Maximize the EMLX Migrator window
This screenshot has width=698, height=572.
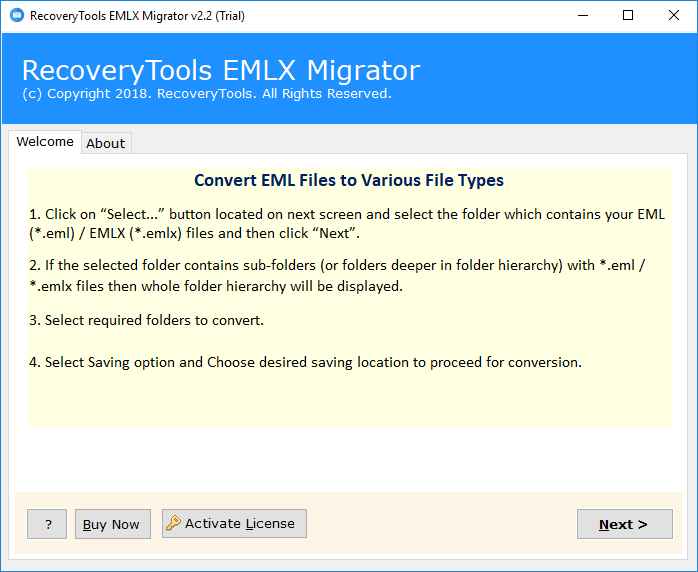pos(628,16)
